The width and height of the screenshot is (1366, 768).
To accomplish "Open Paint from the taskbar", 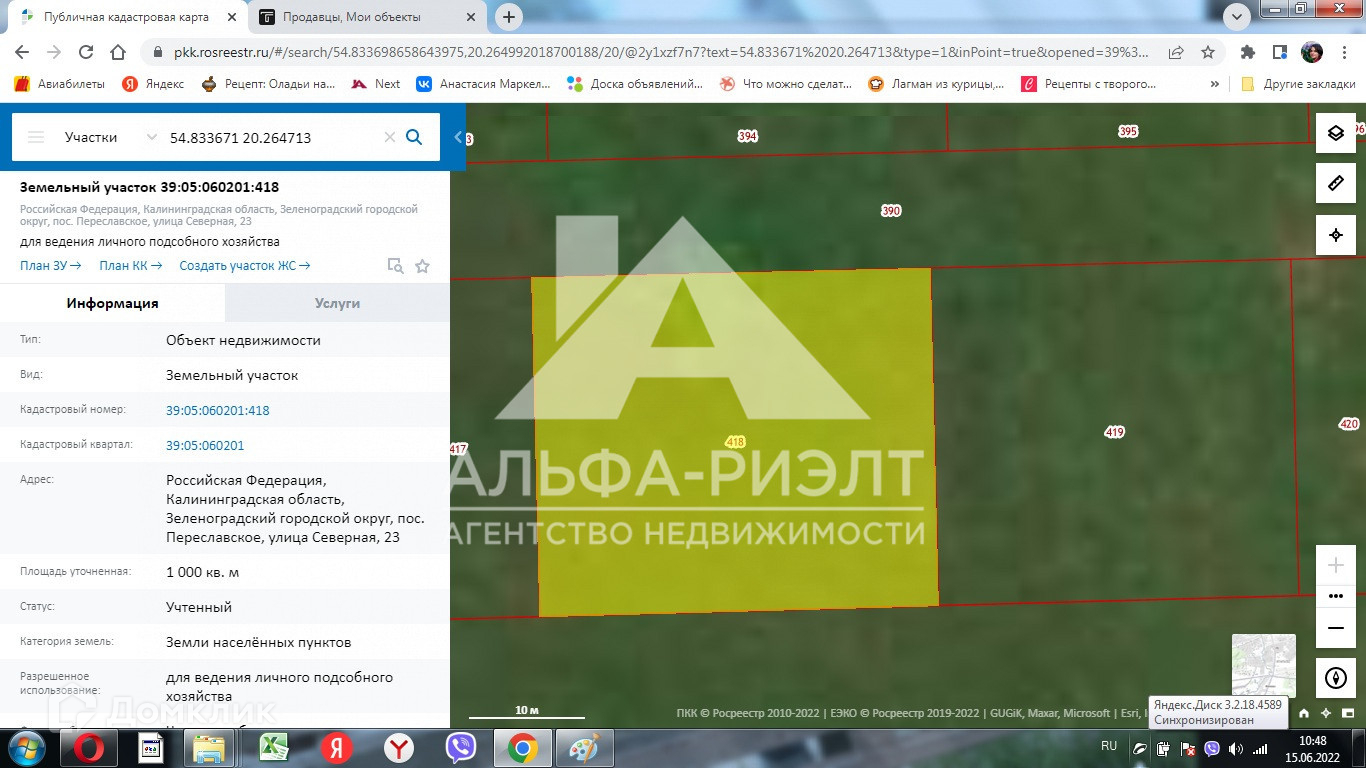I will [x=583, y=748].
